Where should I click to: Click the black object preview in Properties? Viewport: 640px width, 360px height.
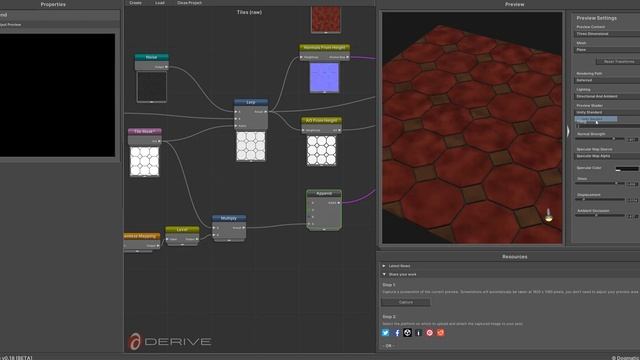click(57, 95)
